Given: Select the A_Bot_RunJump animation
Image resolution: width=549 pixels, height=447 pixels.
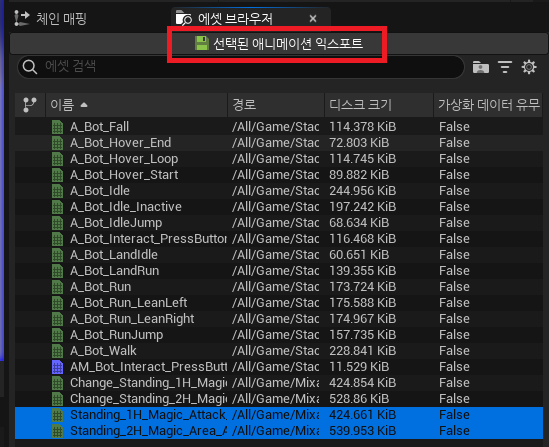Looking at the screenshot, I should pyautogui.click(x=279, y=335).
